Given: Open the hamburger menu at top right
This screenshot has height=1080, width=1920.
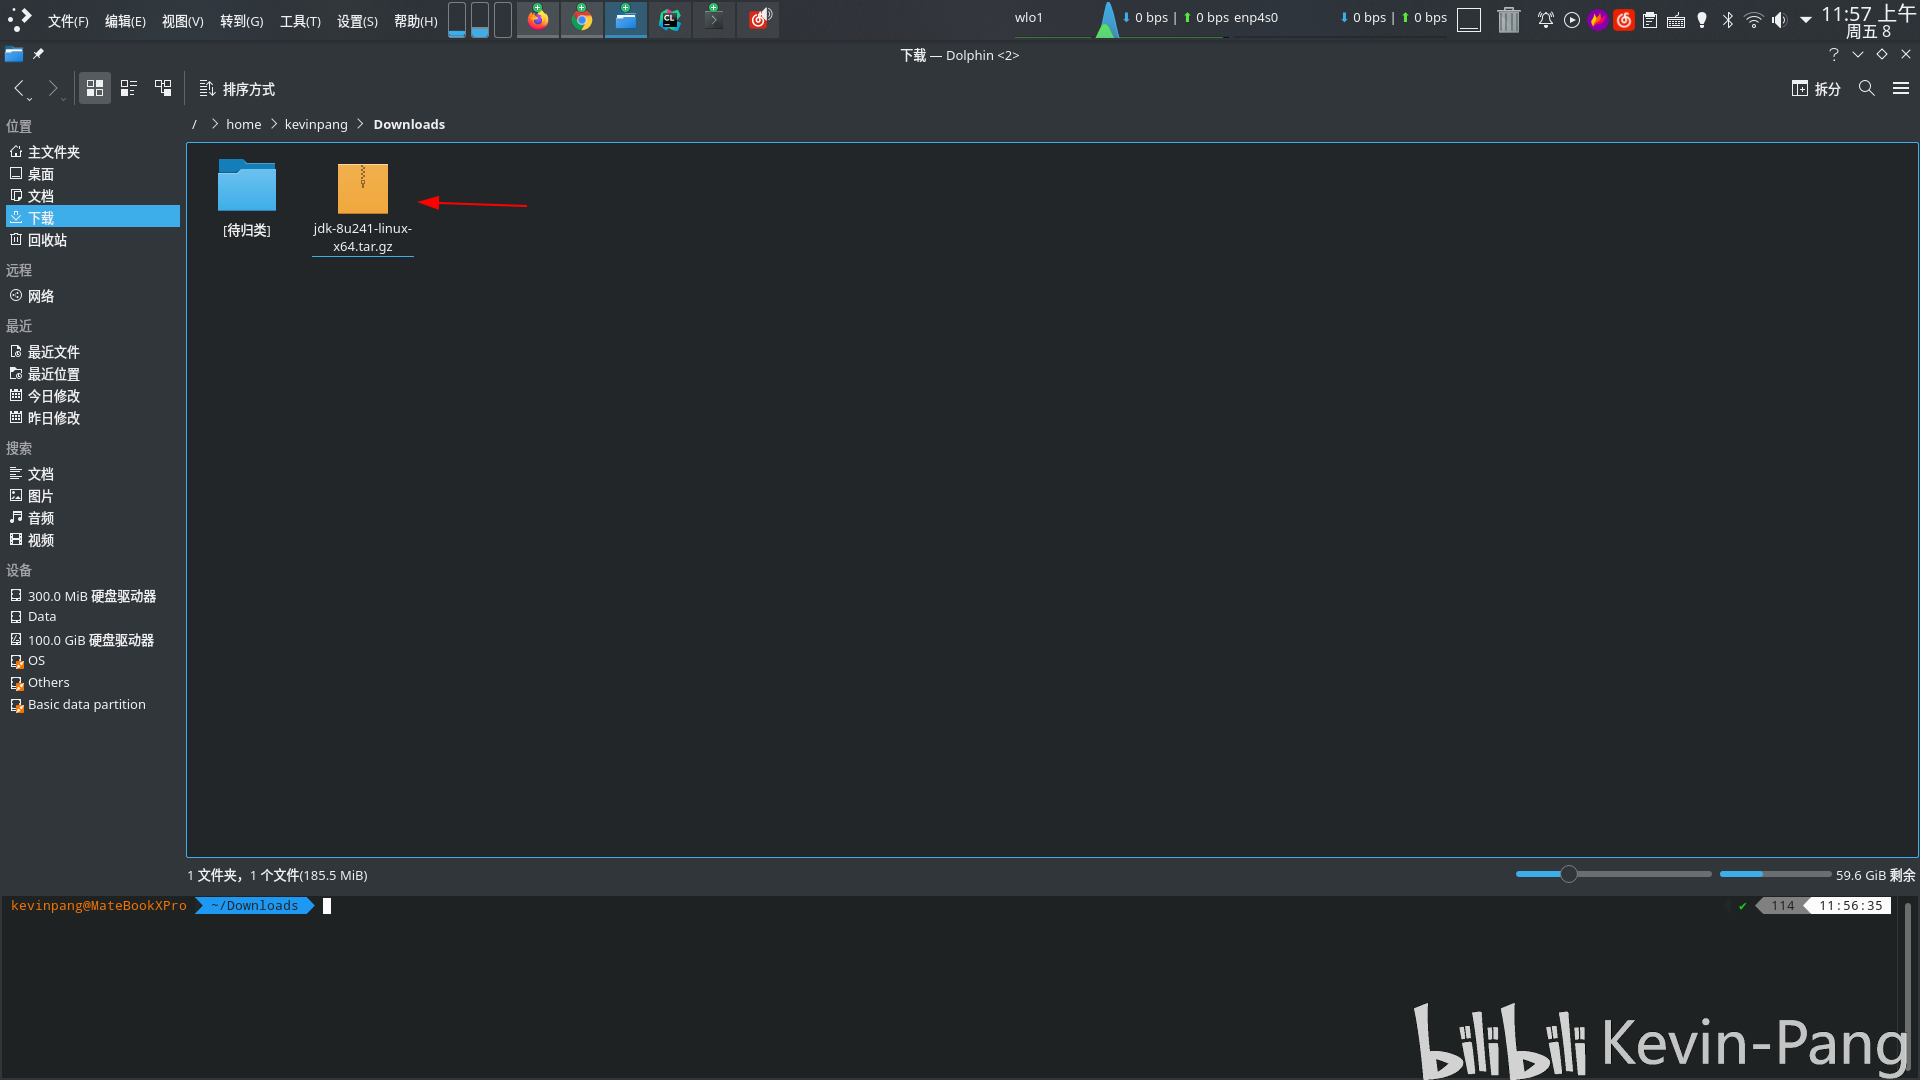Looking at the screenshot, I should click(x=1902, y=88).
